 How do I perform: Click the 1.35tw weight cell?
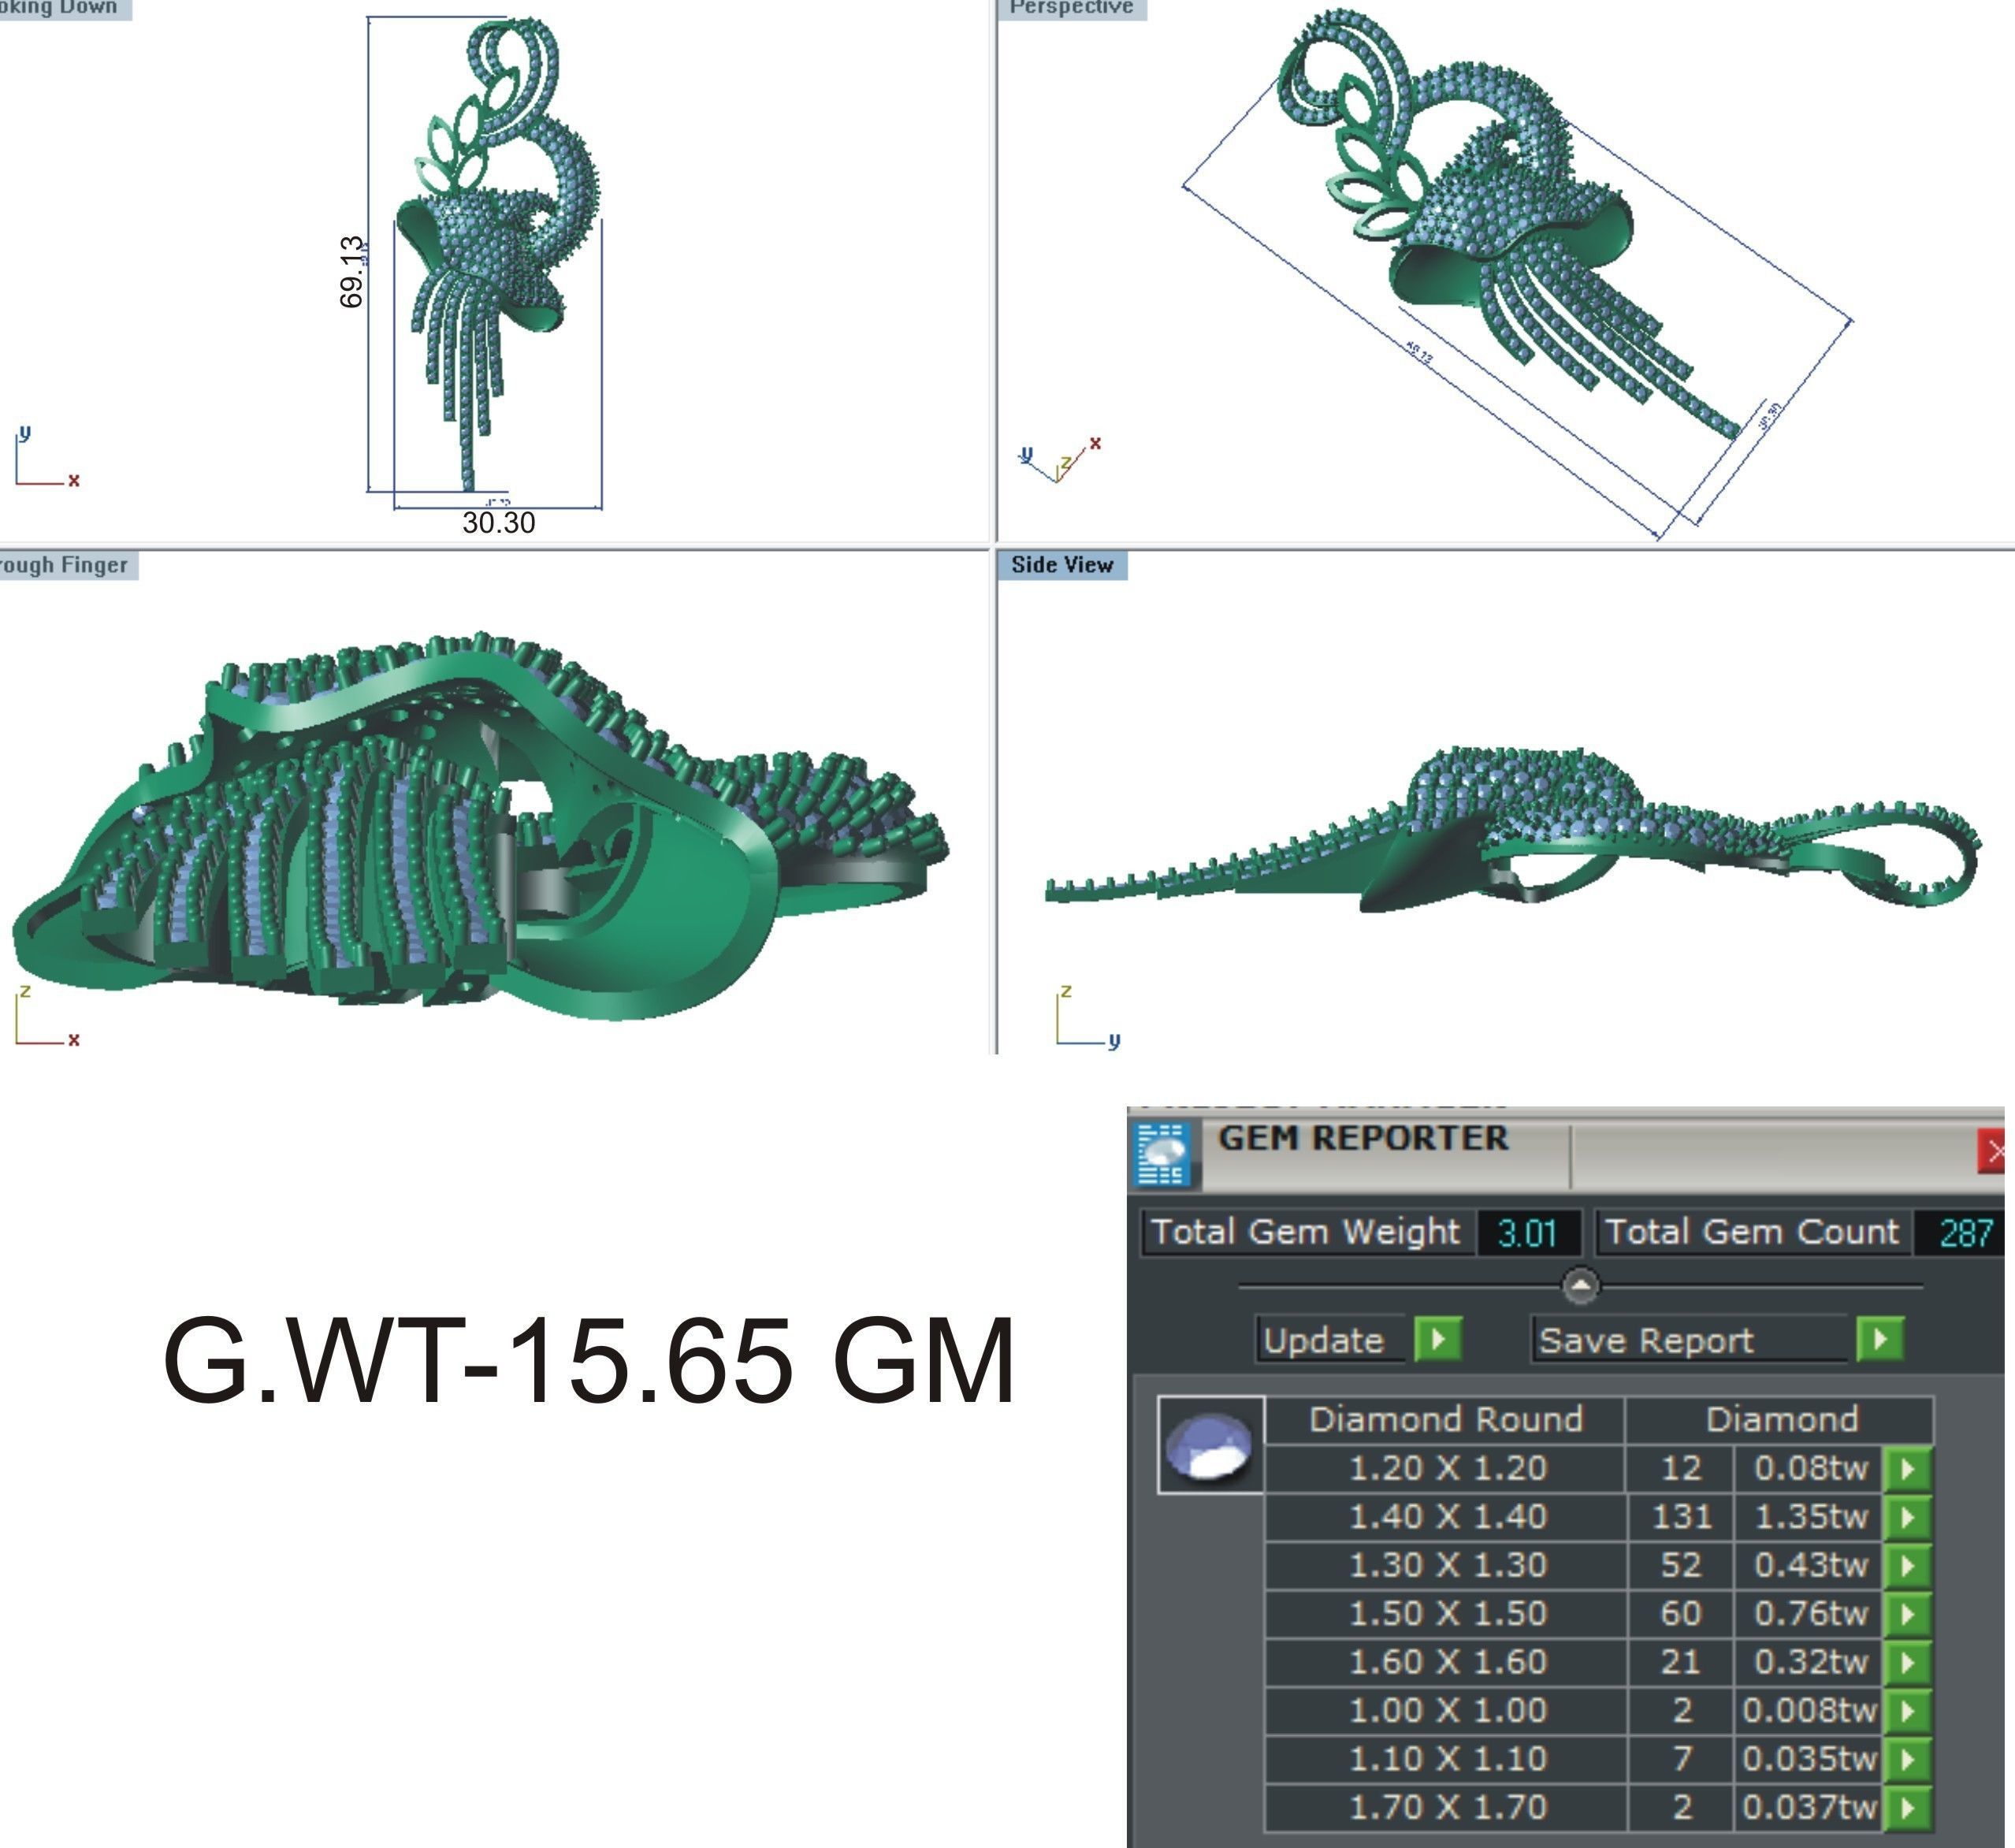(1809, 1517)
